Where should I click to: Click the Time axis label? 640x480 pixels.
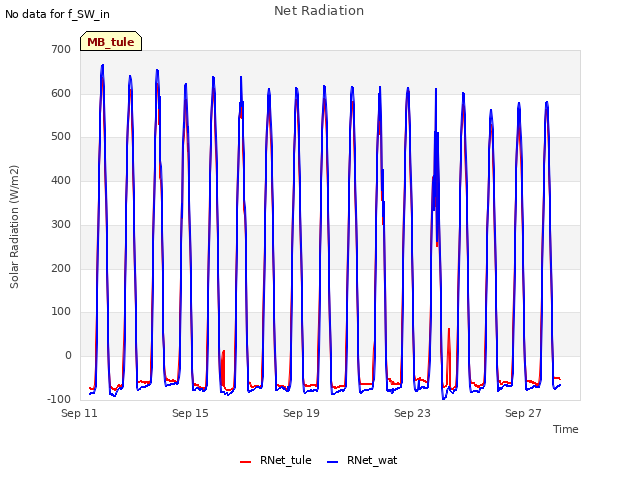pyautogui.click(x=566, y=429)
